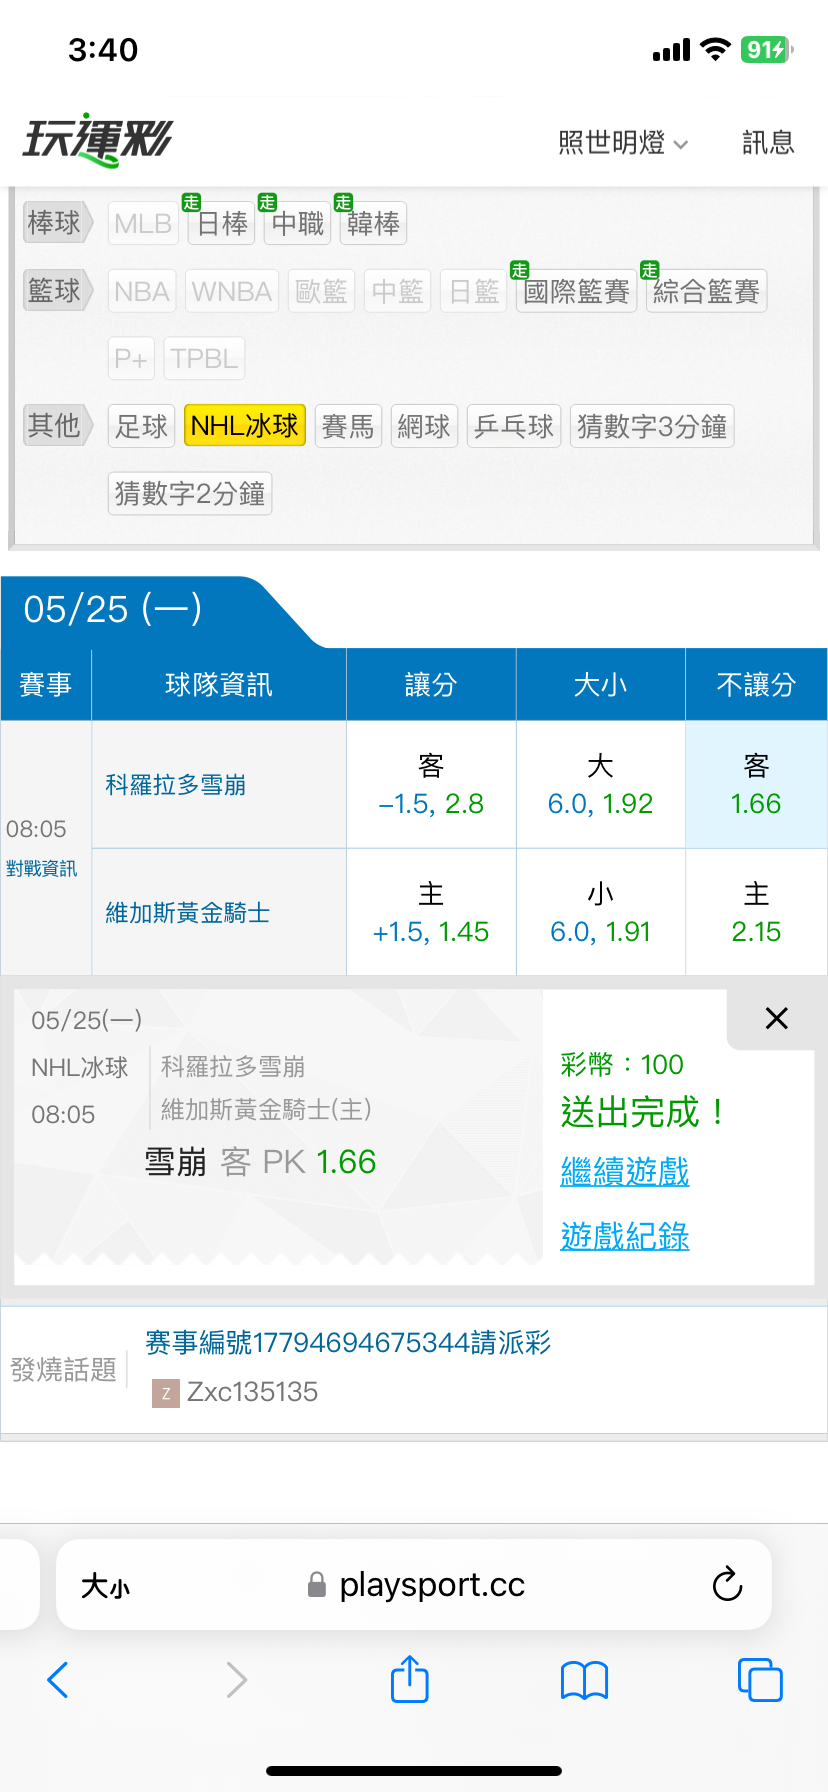Select the 大 6.0, 1.92 over cell
The height and width of the screenshot is (1792, 828).
pos(600,785)
